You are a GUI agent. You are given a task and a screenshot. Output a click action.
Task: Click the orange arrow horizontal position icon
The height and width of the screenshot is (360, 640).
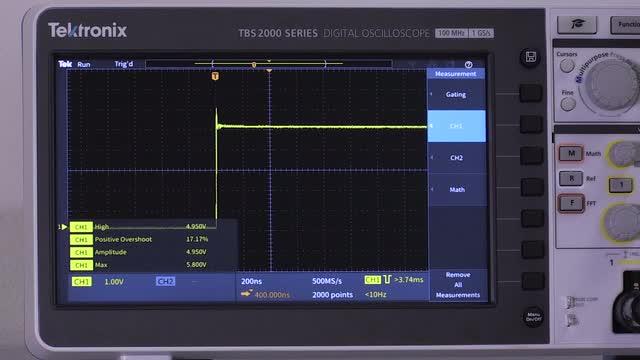[x=247, y=293]
